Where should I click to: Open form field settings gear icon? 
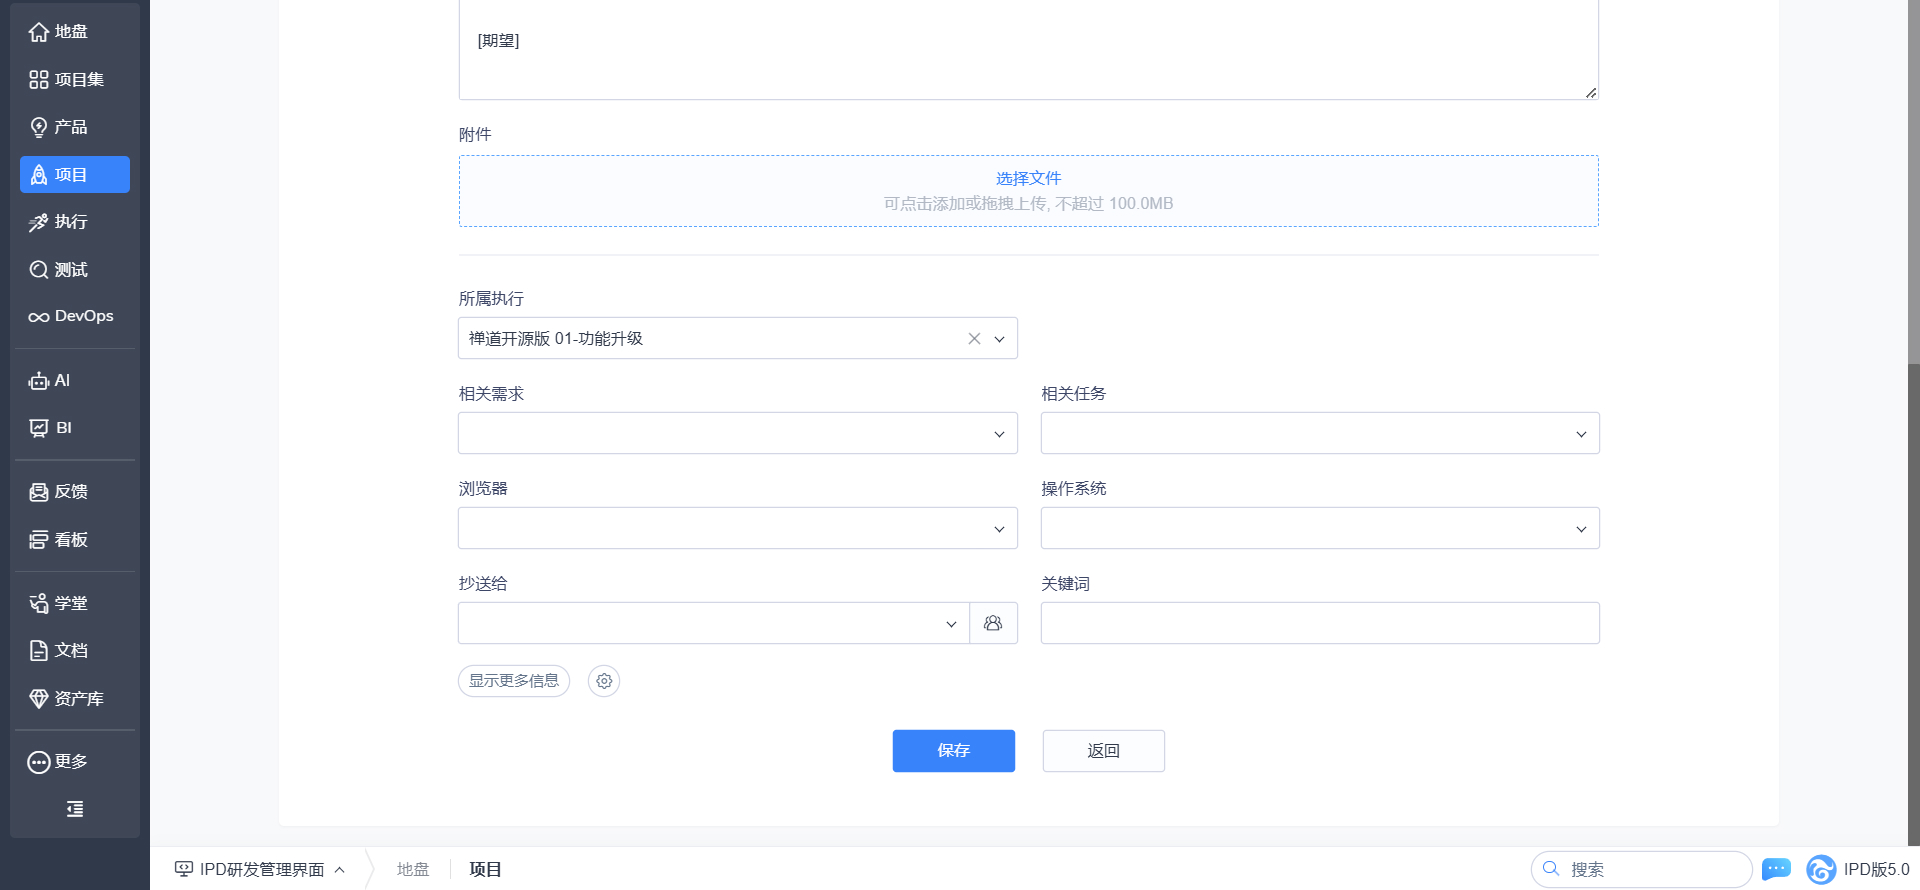[x=604, y=681]
